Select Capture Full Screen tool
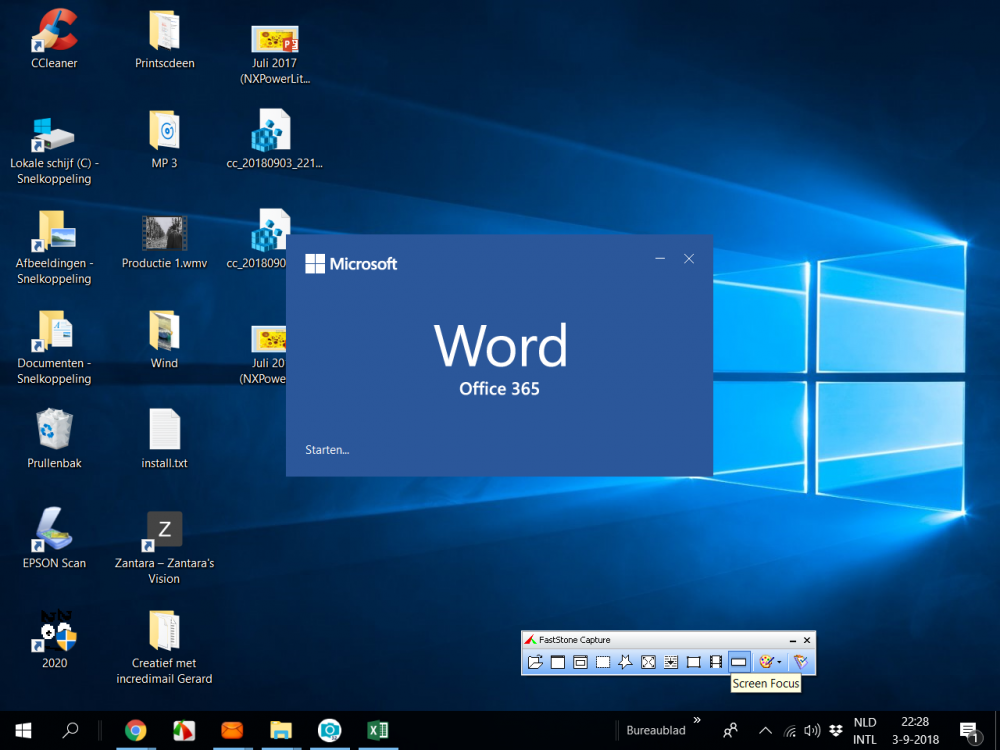Image resolution: width=1000 pixels, height=750 pixels. tap(648, 662)
